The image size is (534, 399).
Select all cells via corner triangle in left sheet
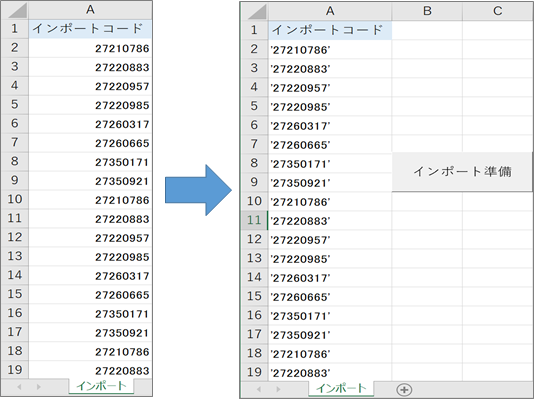[x=17, y=10]
